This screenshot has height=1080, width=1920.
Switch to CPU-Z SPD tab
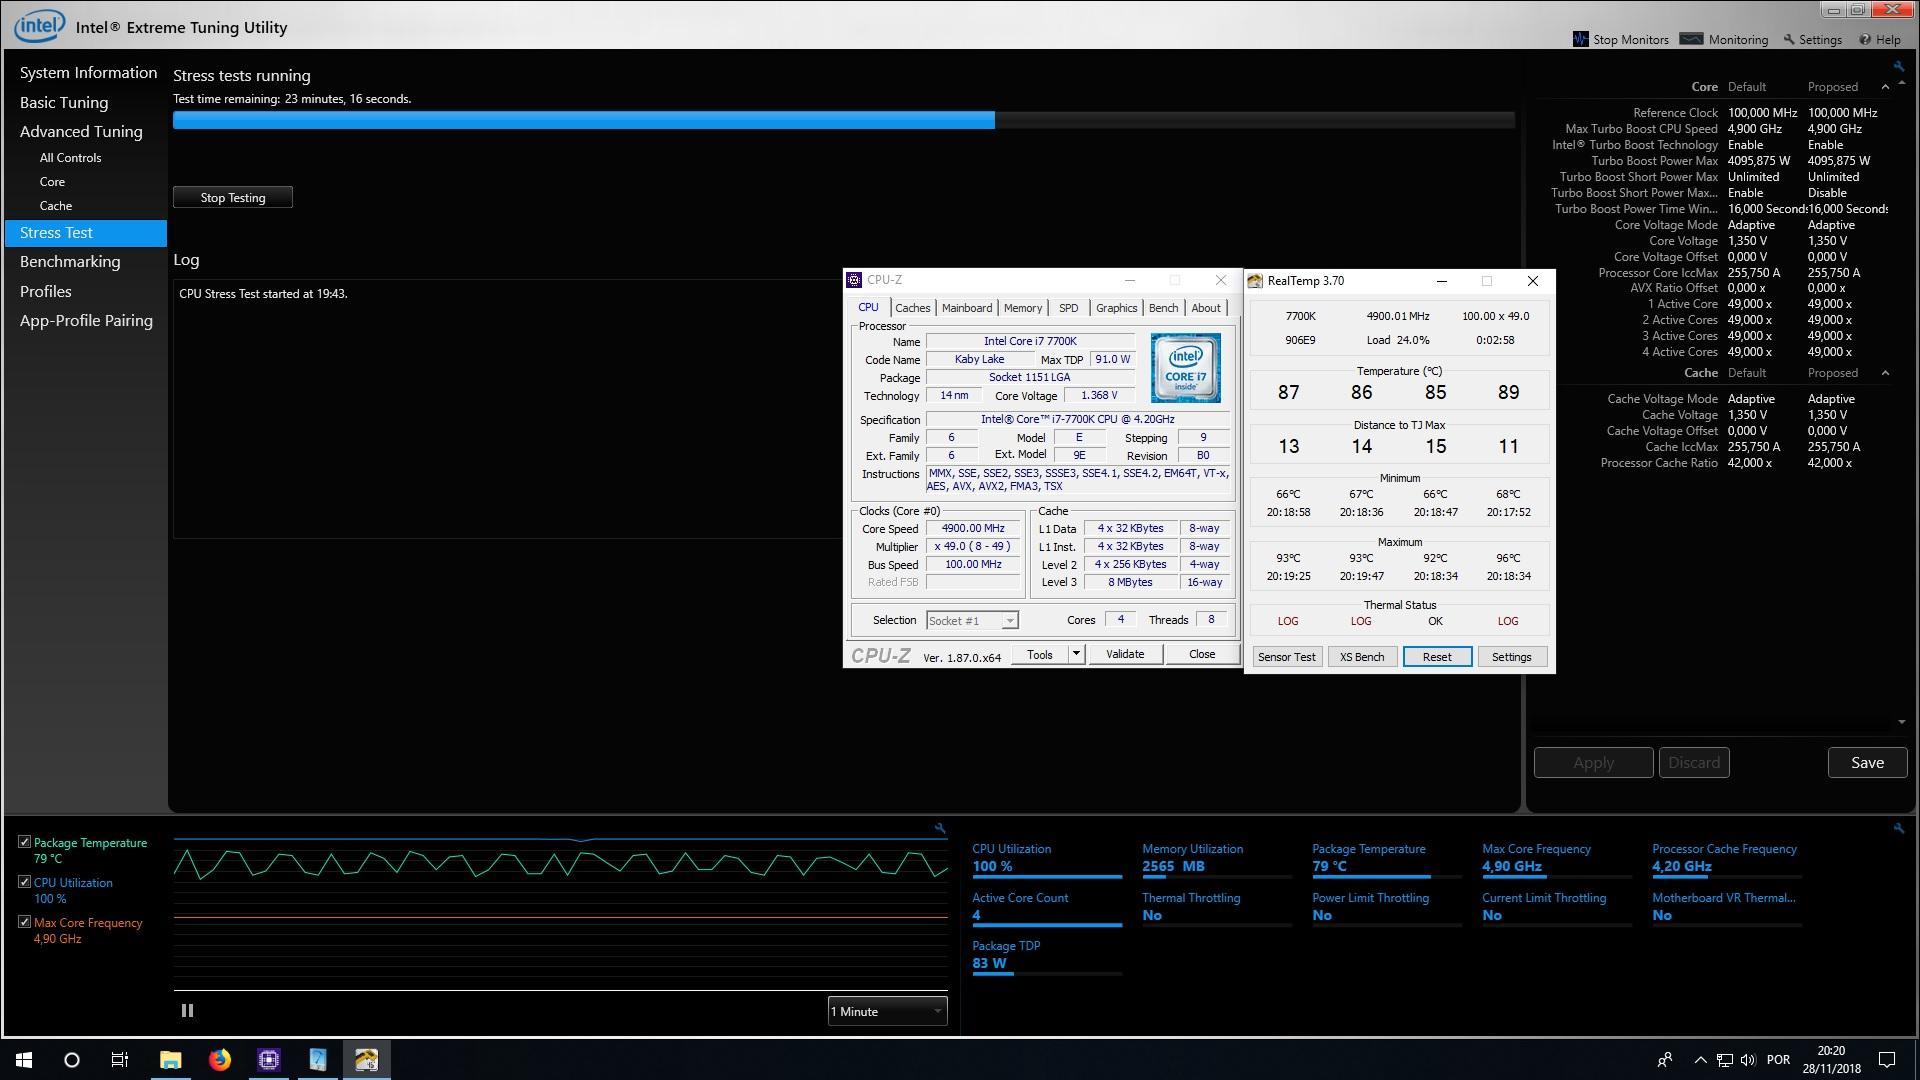click(1068, 308)
